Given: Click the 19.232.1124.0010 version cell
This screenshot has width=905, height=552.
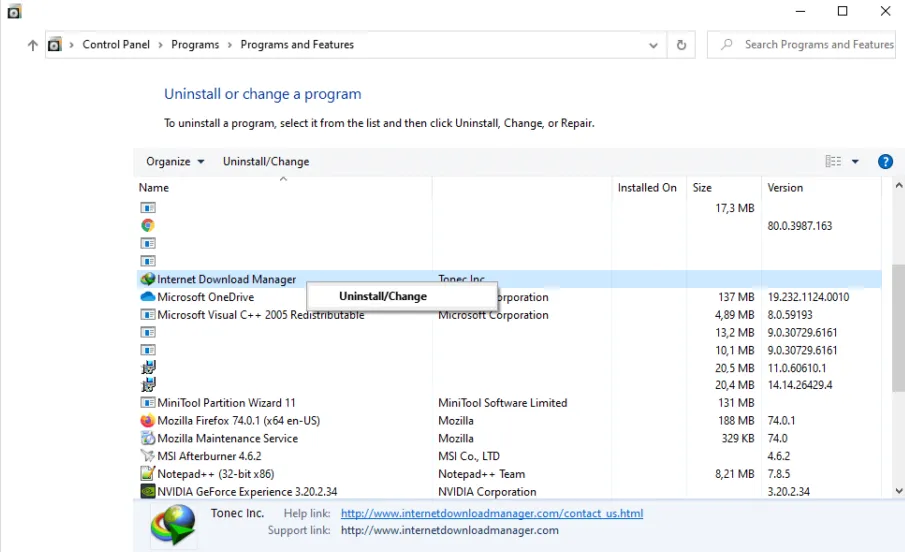Looking at the screenshot, I should point(808,297).
